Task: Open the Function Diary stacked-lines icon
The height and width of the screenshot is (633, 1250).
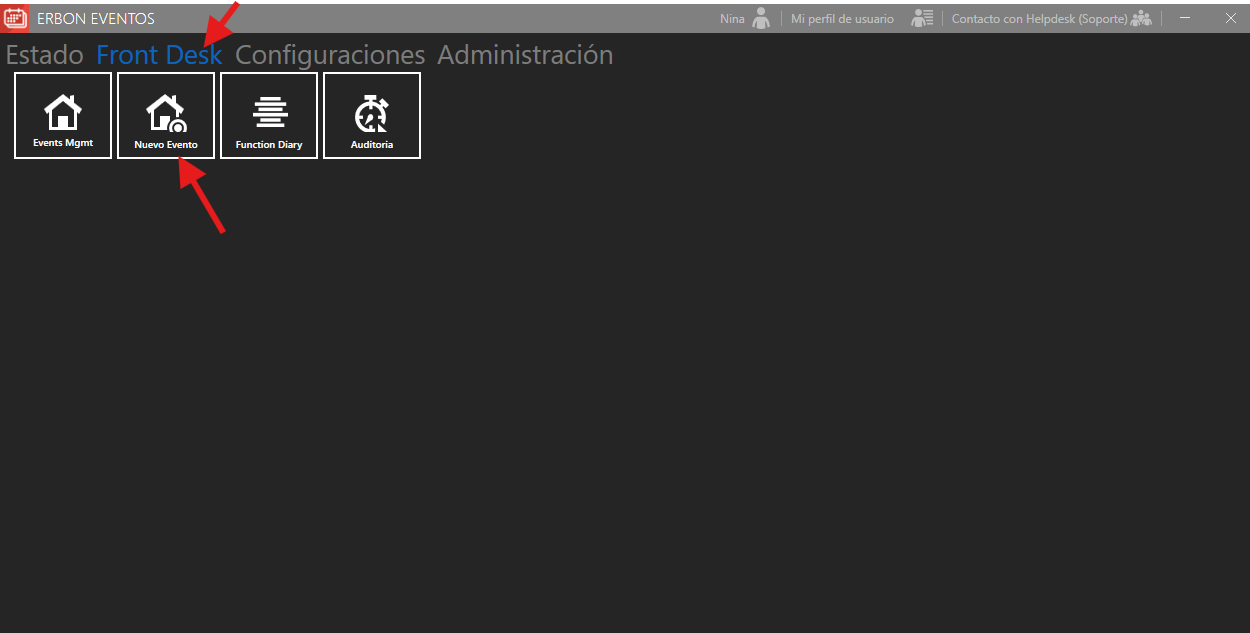Action: (x=269, y=112)
